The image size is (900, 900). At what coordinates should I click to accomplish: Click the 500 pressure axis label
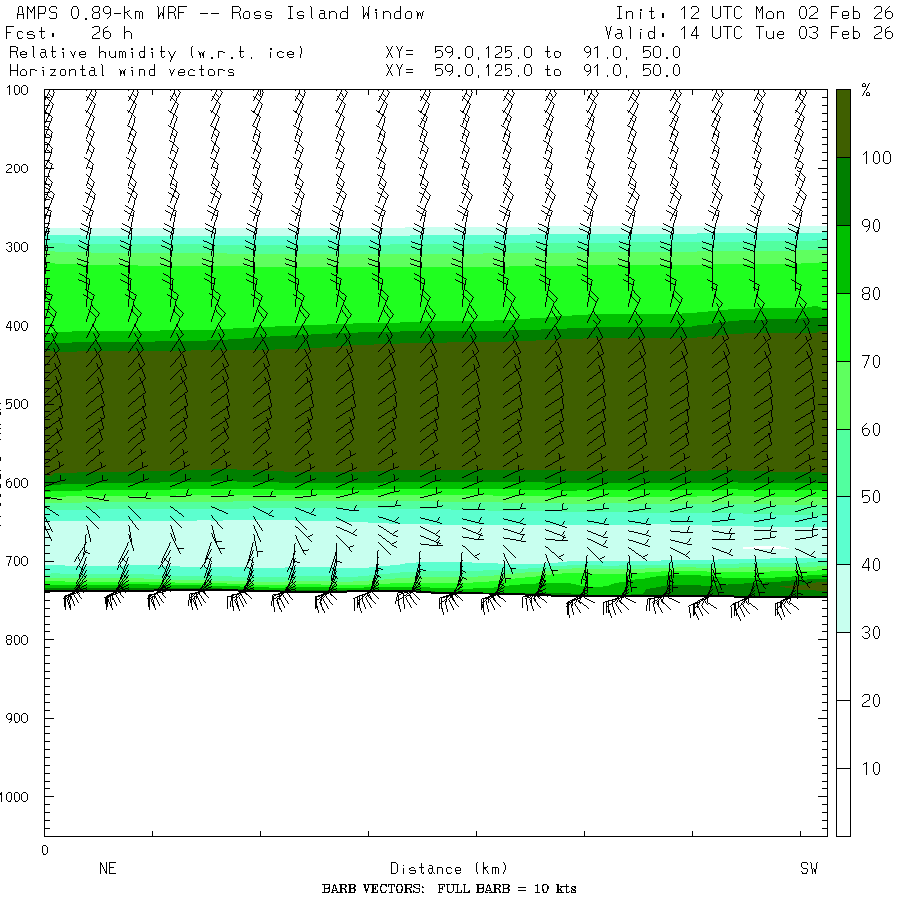point(17,404)
